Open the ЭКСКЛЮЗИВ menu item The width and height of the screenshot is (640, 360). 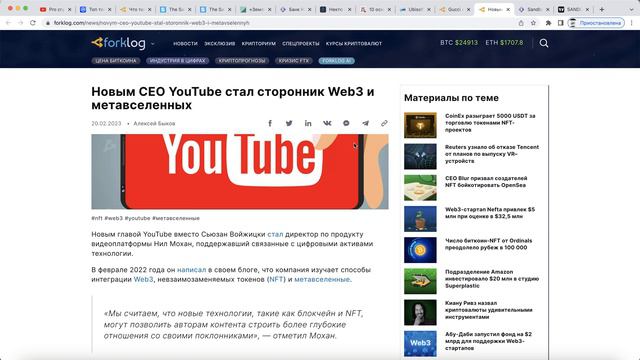(220, 43)
